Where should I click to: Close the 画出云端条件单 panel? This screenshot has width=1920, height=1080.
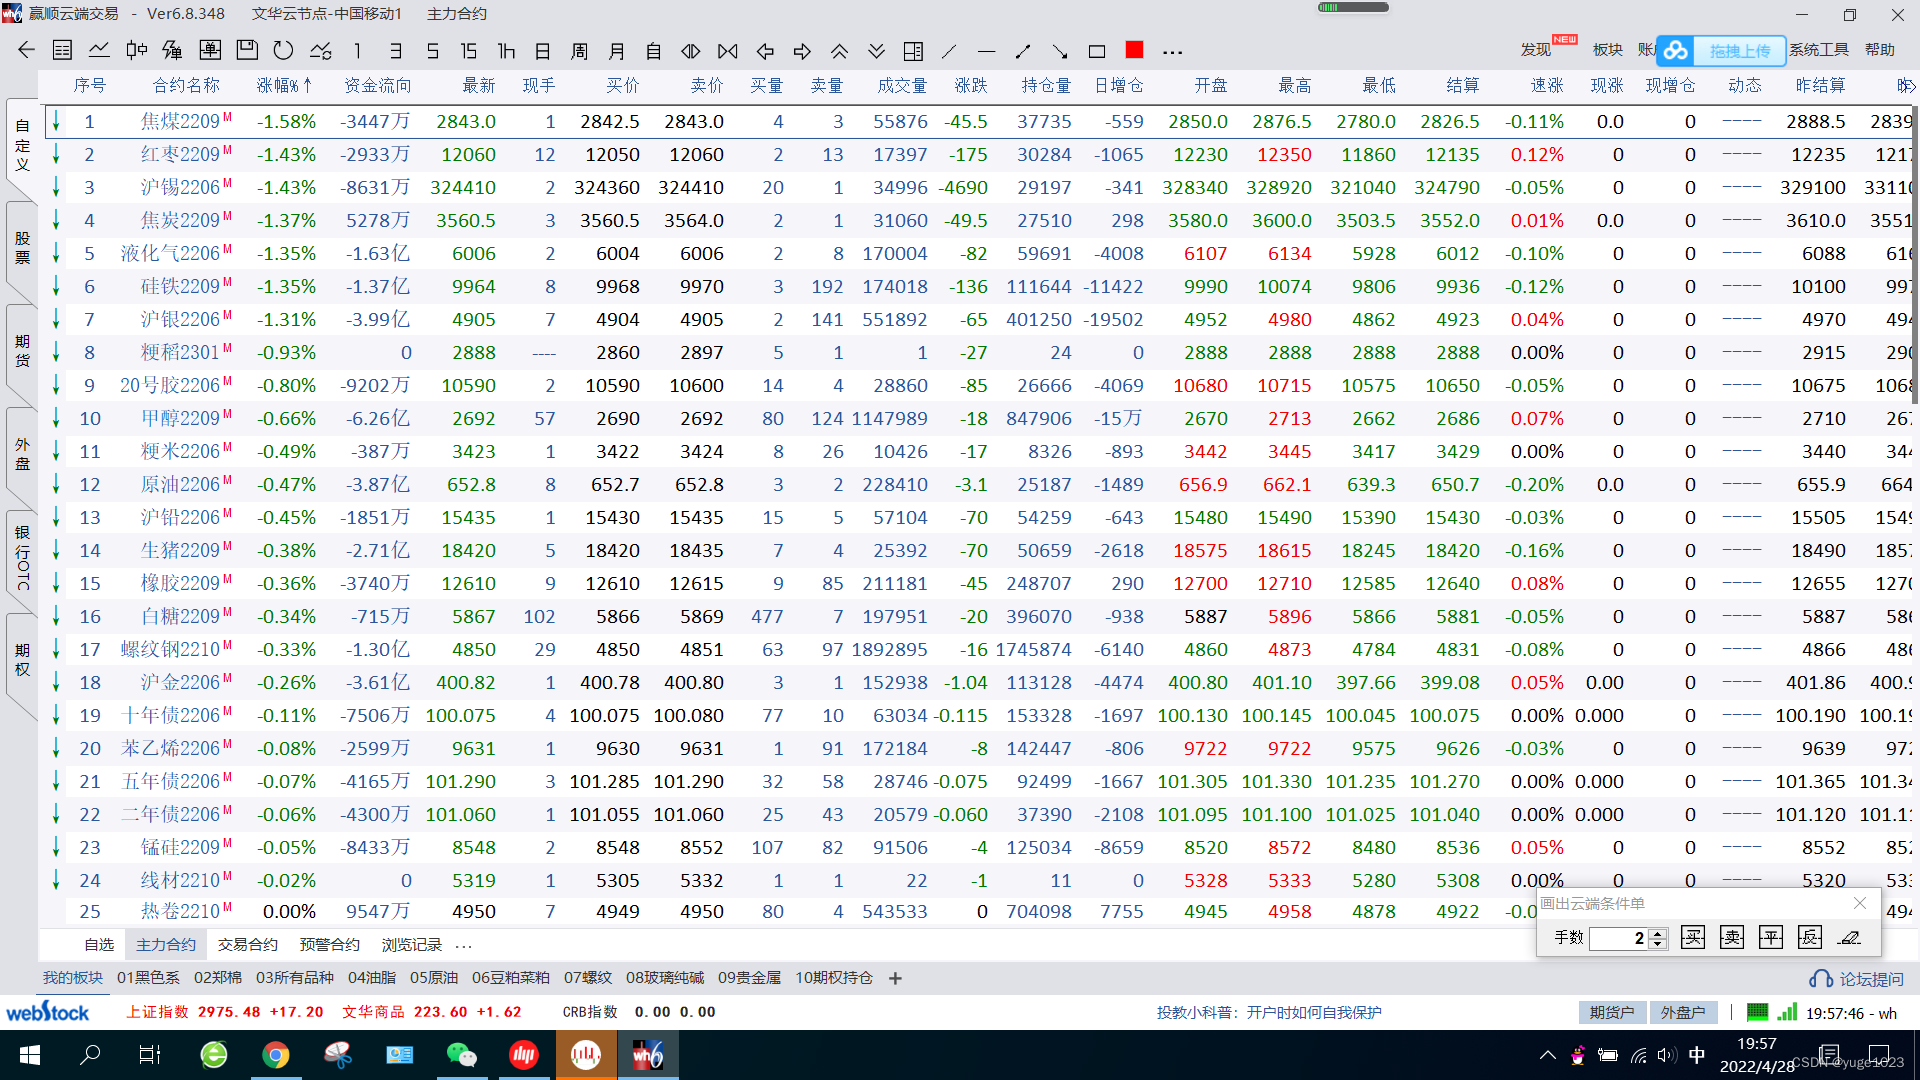pyautogui.click(x=1860, y=903)
